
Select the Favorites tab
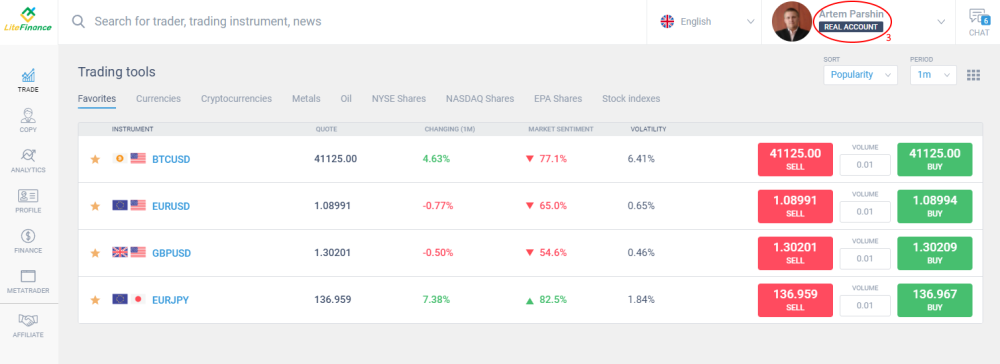tap(97, 99)
